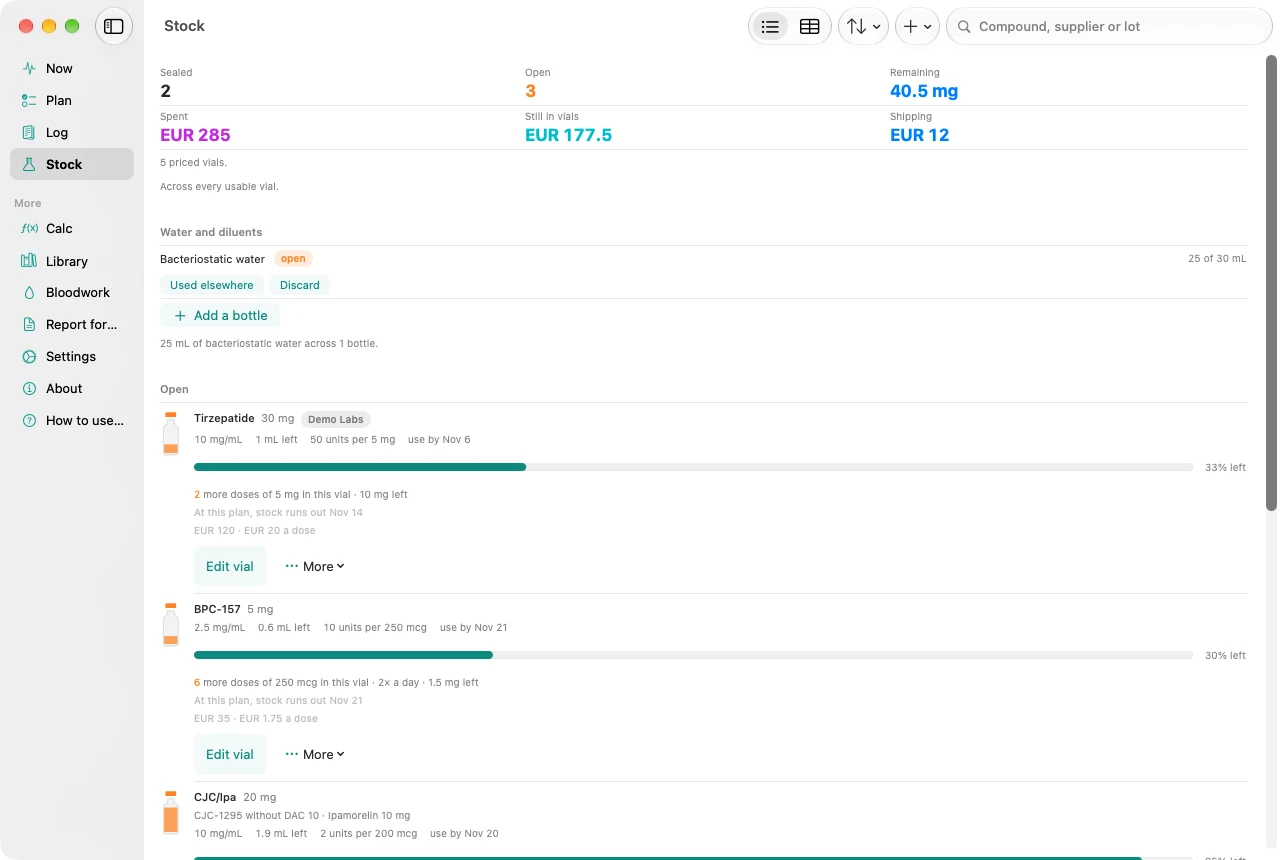Open the About info icon
Image resolution: width=1280 pixels, height=860 pixels.
point(29,389)
